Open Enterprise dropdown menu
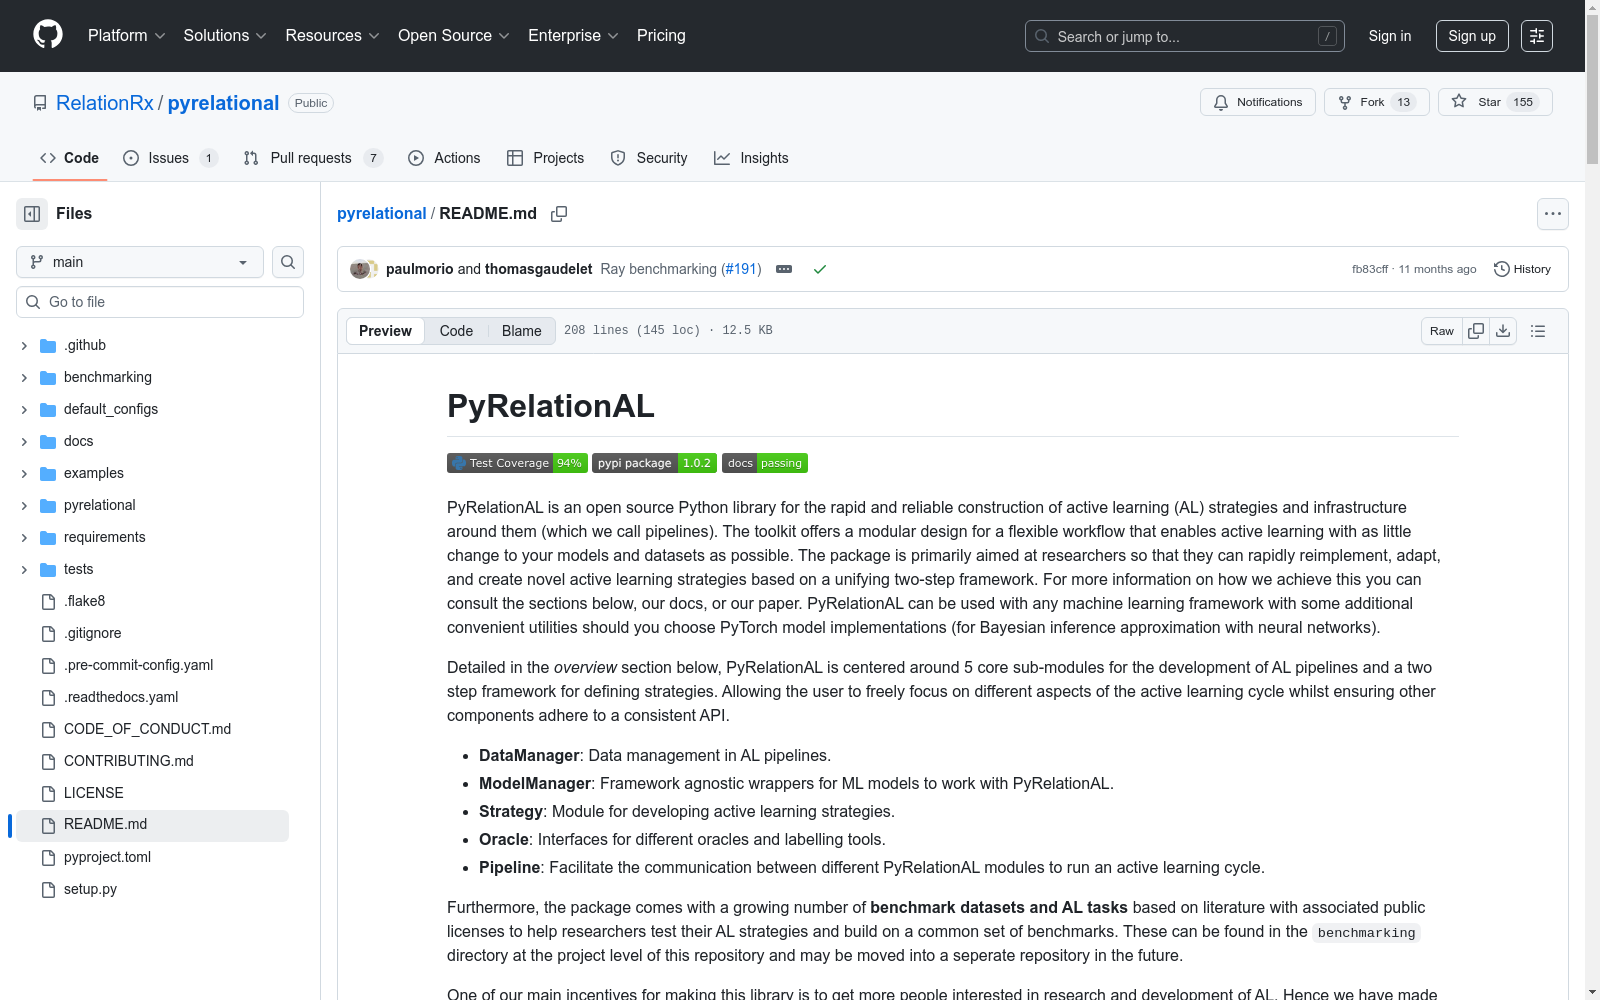The width and height of the screenshot is (1600, 1000). (x=574, y=35)
